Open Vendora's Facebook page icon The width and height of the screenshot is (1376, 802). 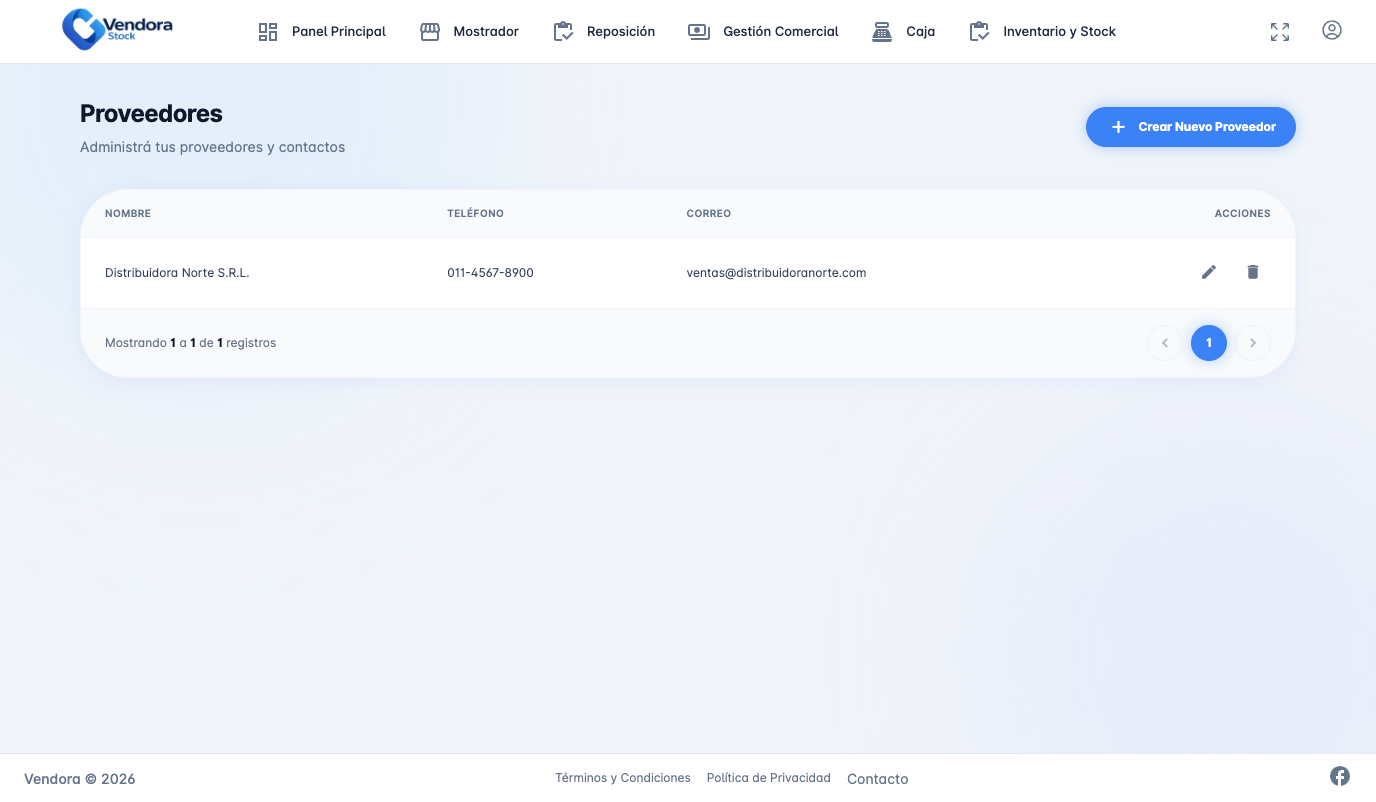pyautogui.click(x=1340, y=776)
